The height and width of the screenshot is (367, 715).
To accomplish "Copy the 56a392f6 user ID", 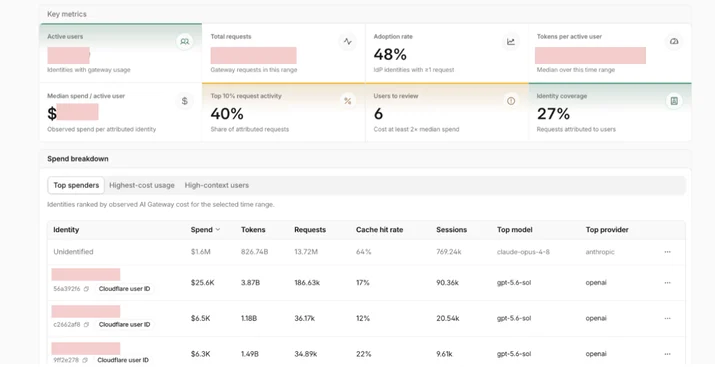I will (x=86, y=289).
